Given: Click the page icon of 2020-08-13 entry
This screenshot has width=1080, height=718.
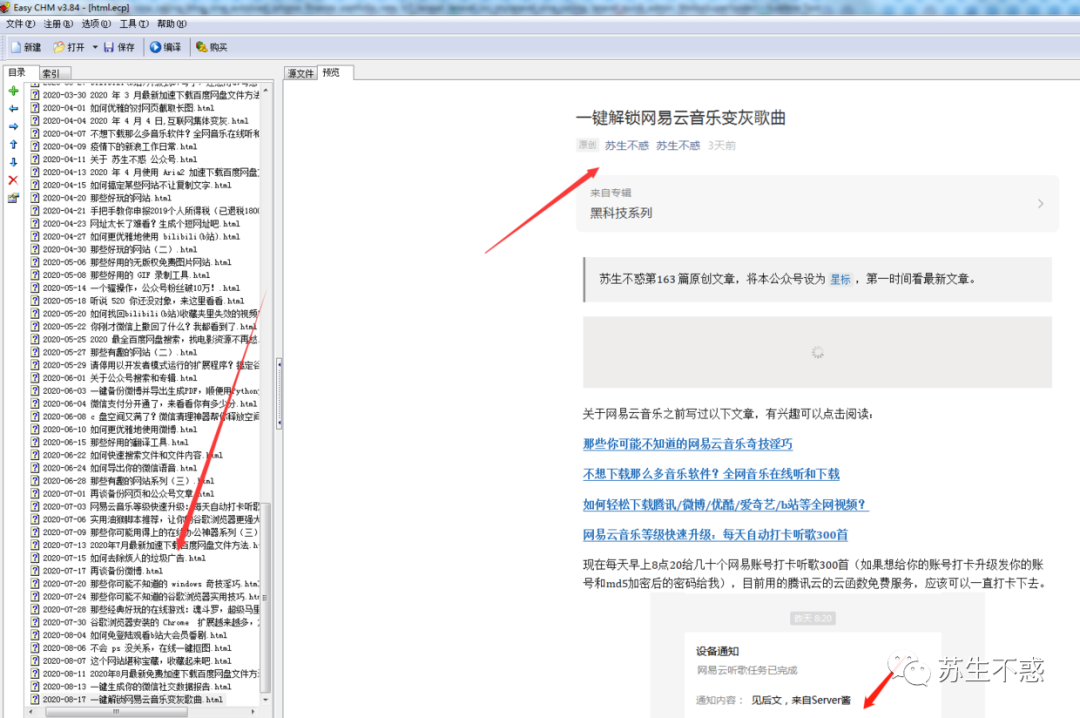Looking at the screenshot, I should click(35, 686).
